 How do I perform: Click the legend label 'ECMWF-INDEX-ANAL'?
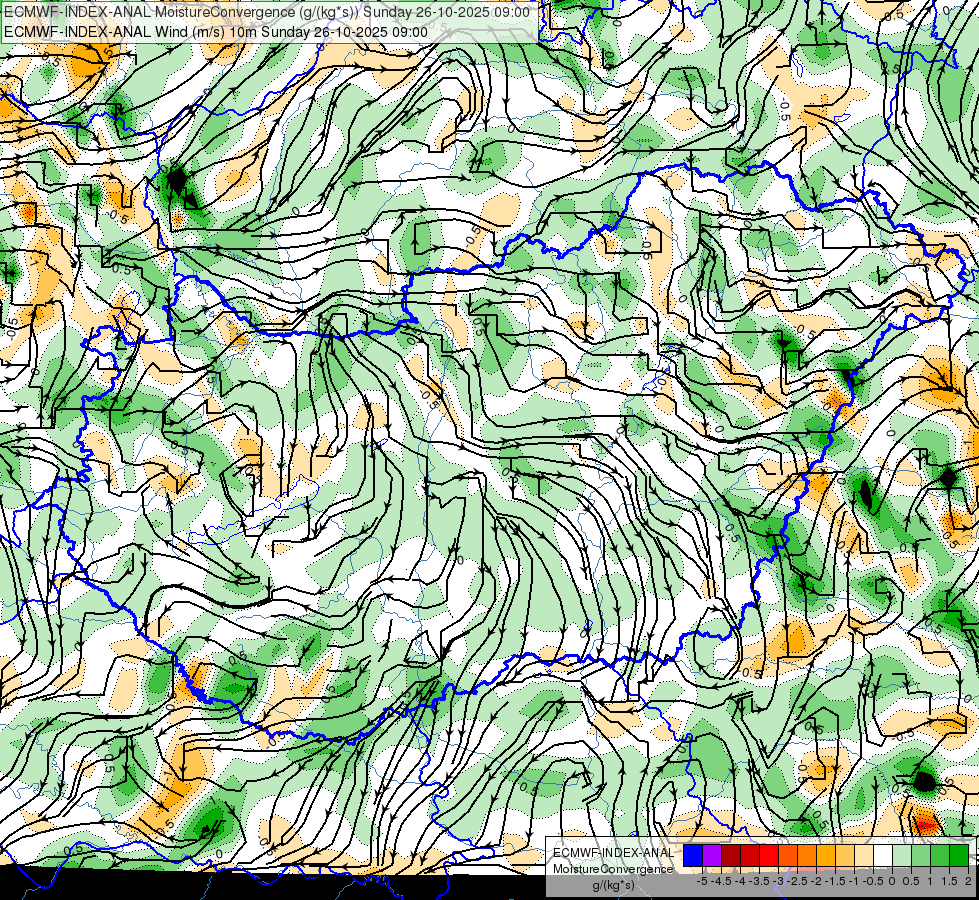[x=613, y=853]
